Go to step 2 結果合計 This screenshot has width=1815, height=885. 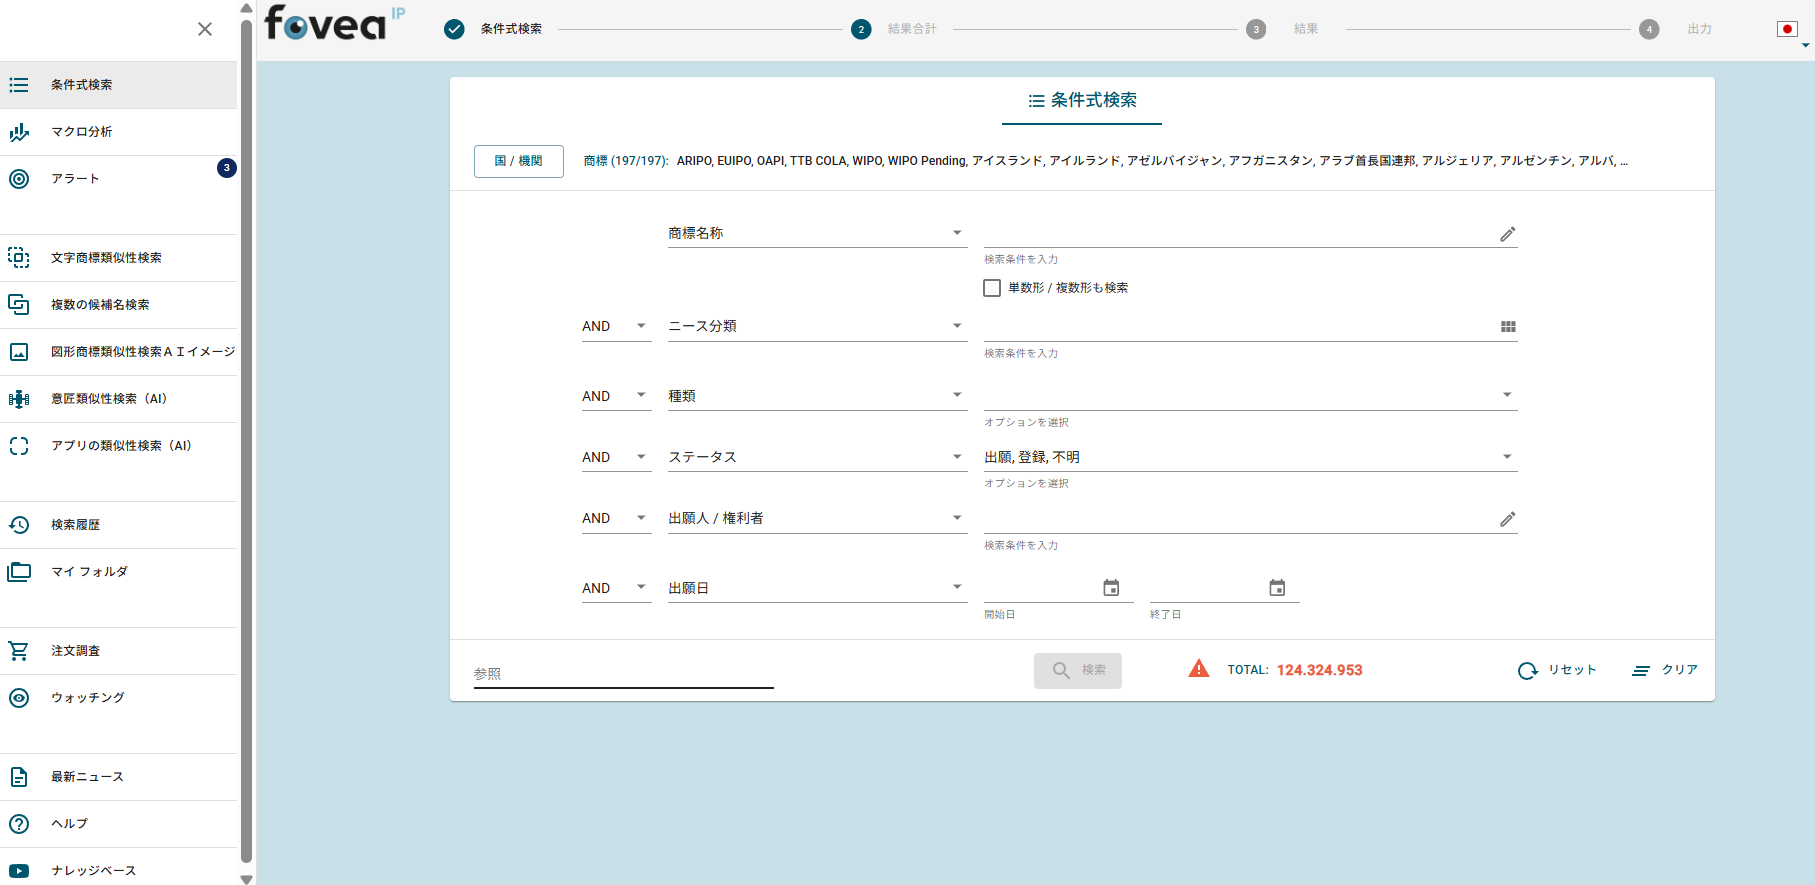click(x=894, y=29)
